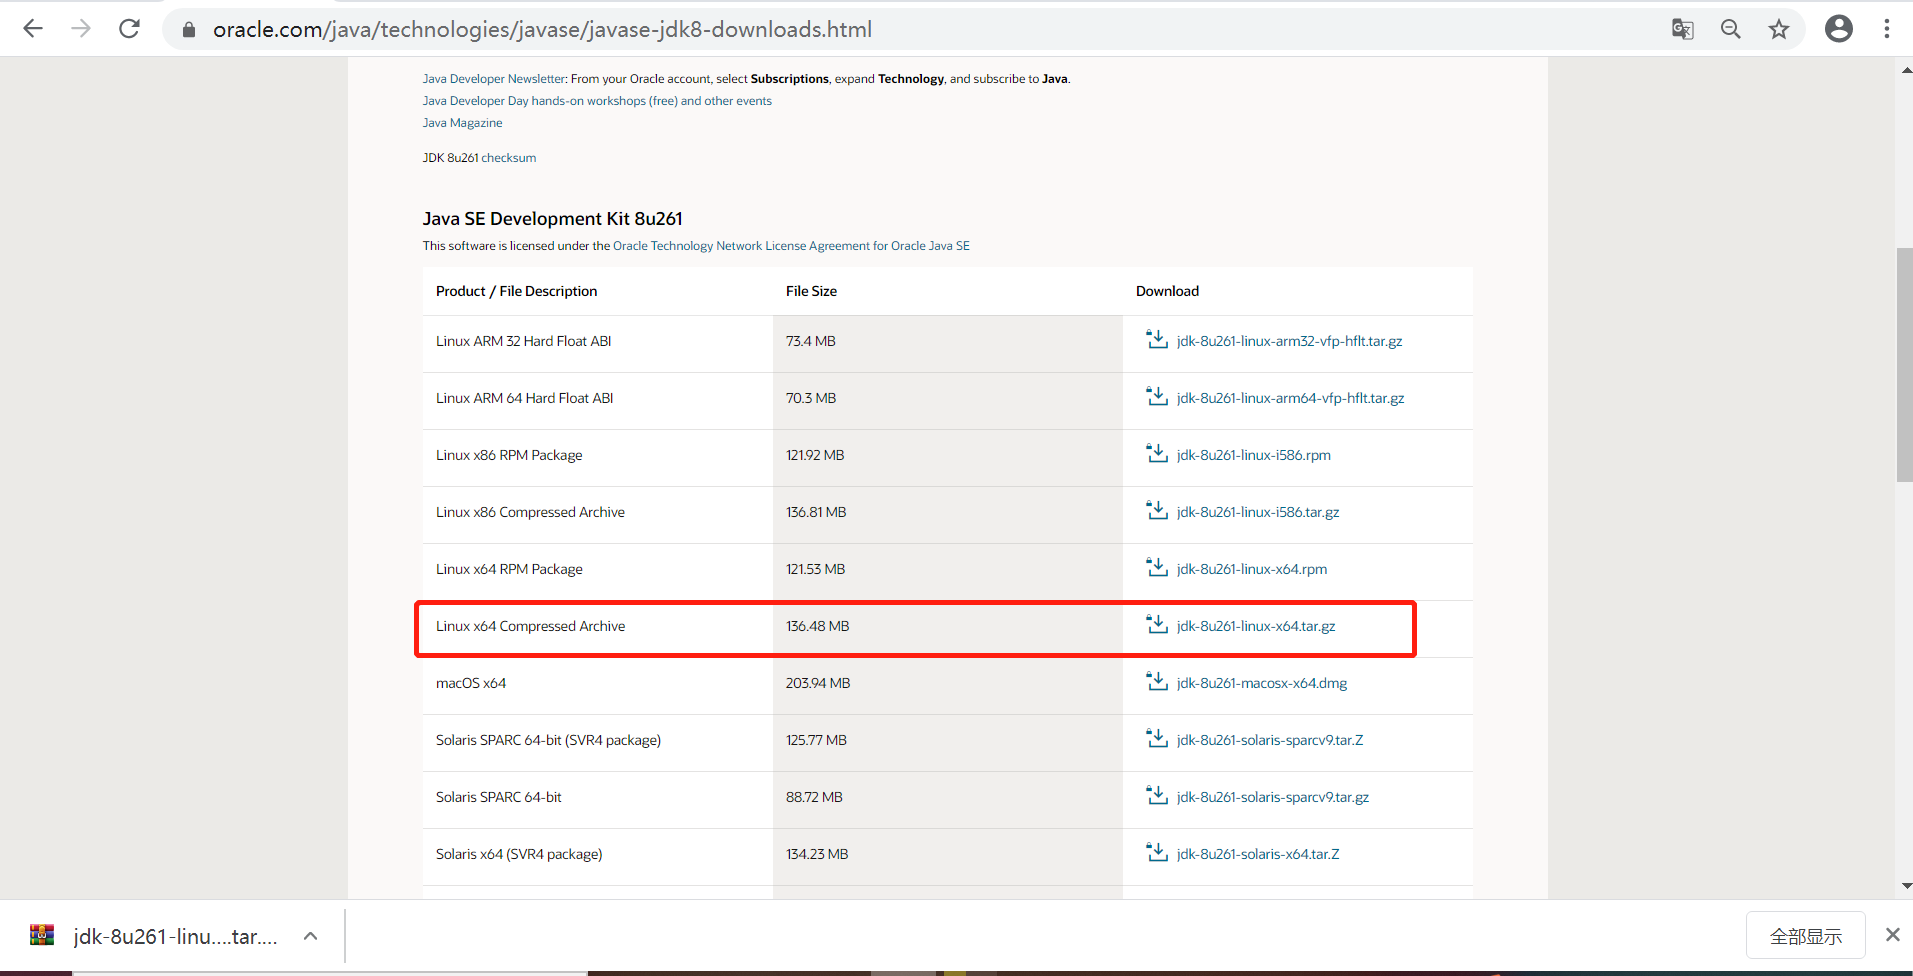Select the Java SE Development Kit 8u261 heading
This screenshot has width=1913, height=976.
[553, 219]
